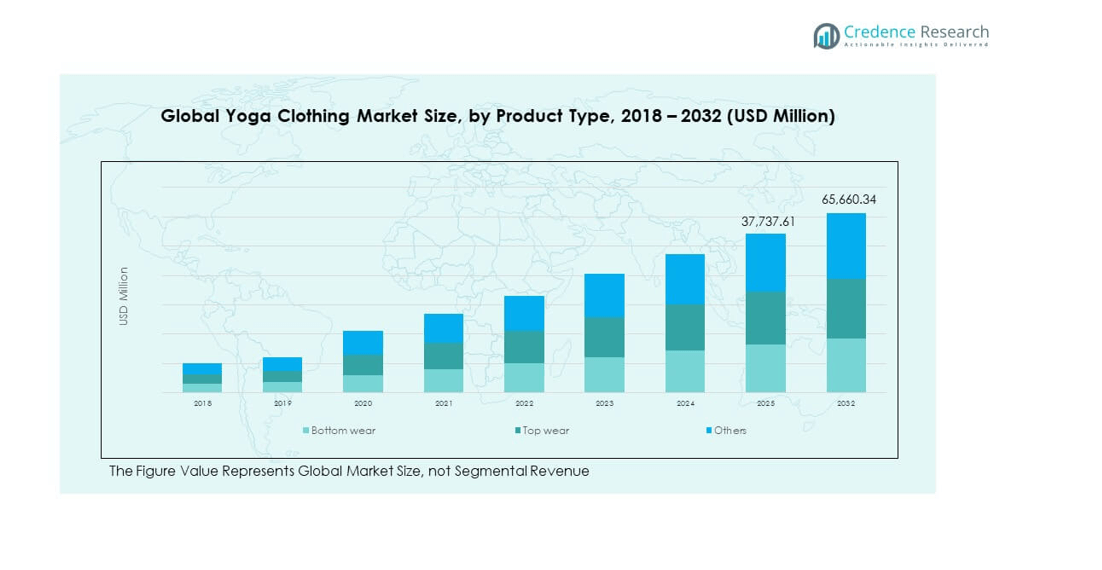Select the Others legend label

click(731, 431)
